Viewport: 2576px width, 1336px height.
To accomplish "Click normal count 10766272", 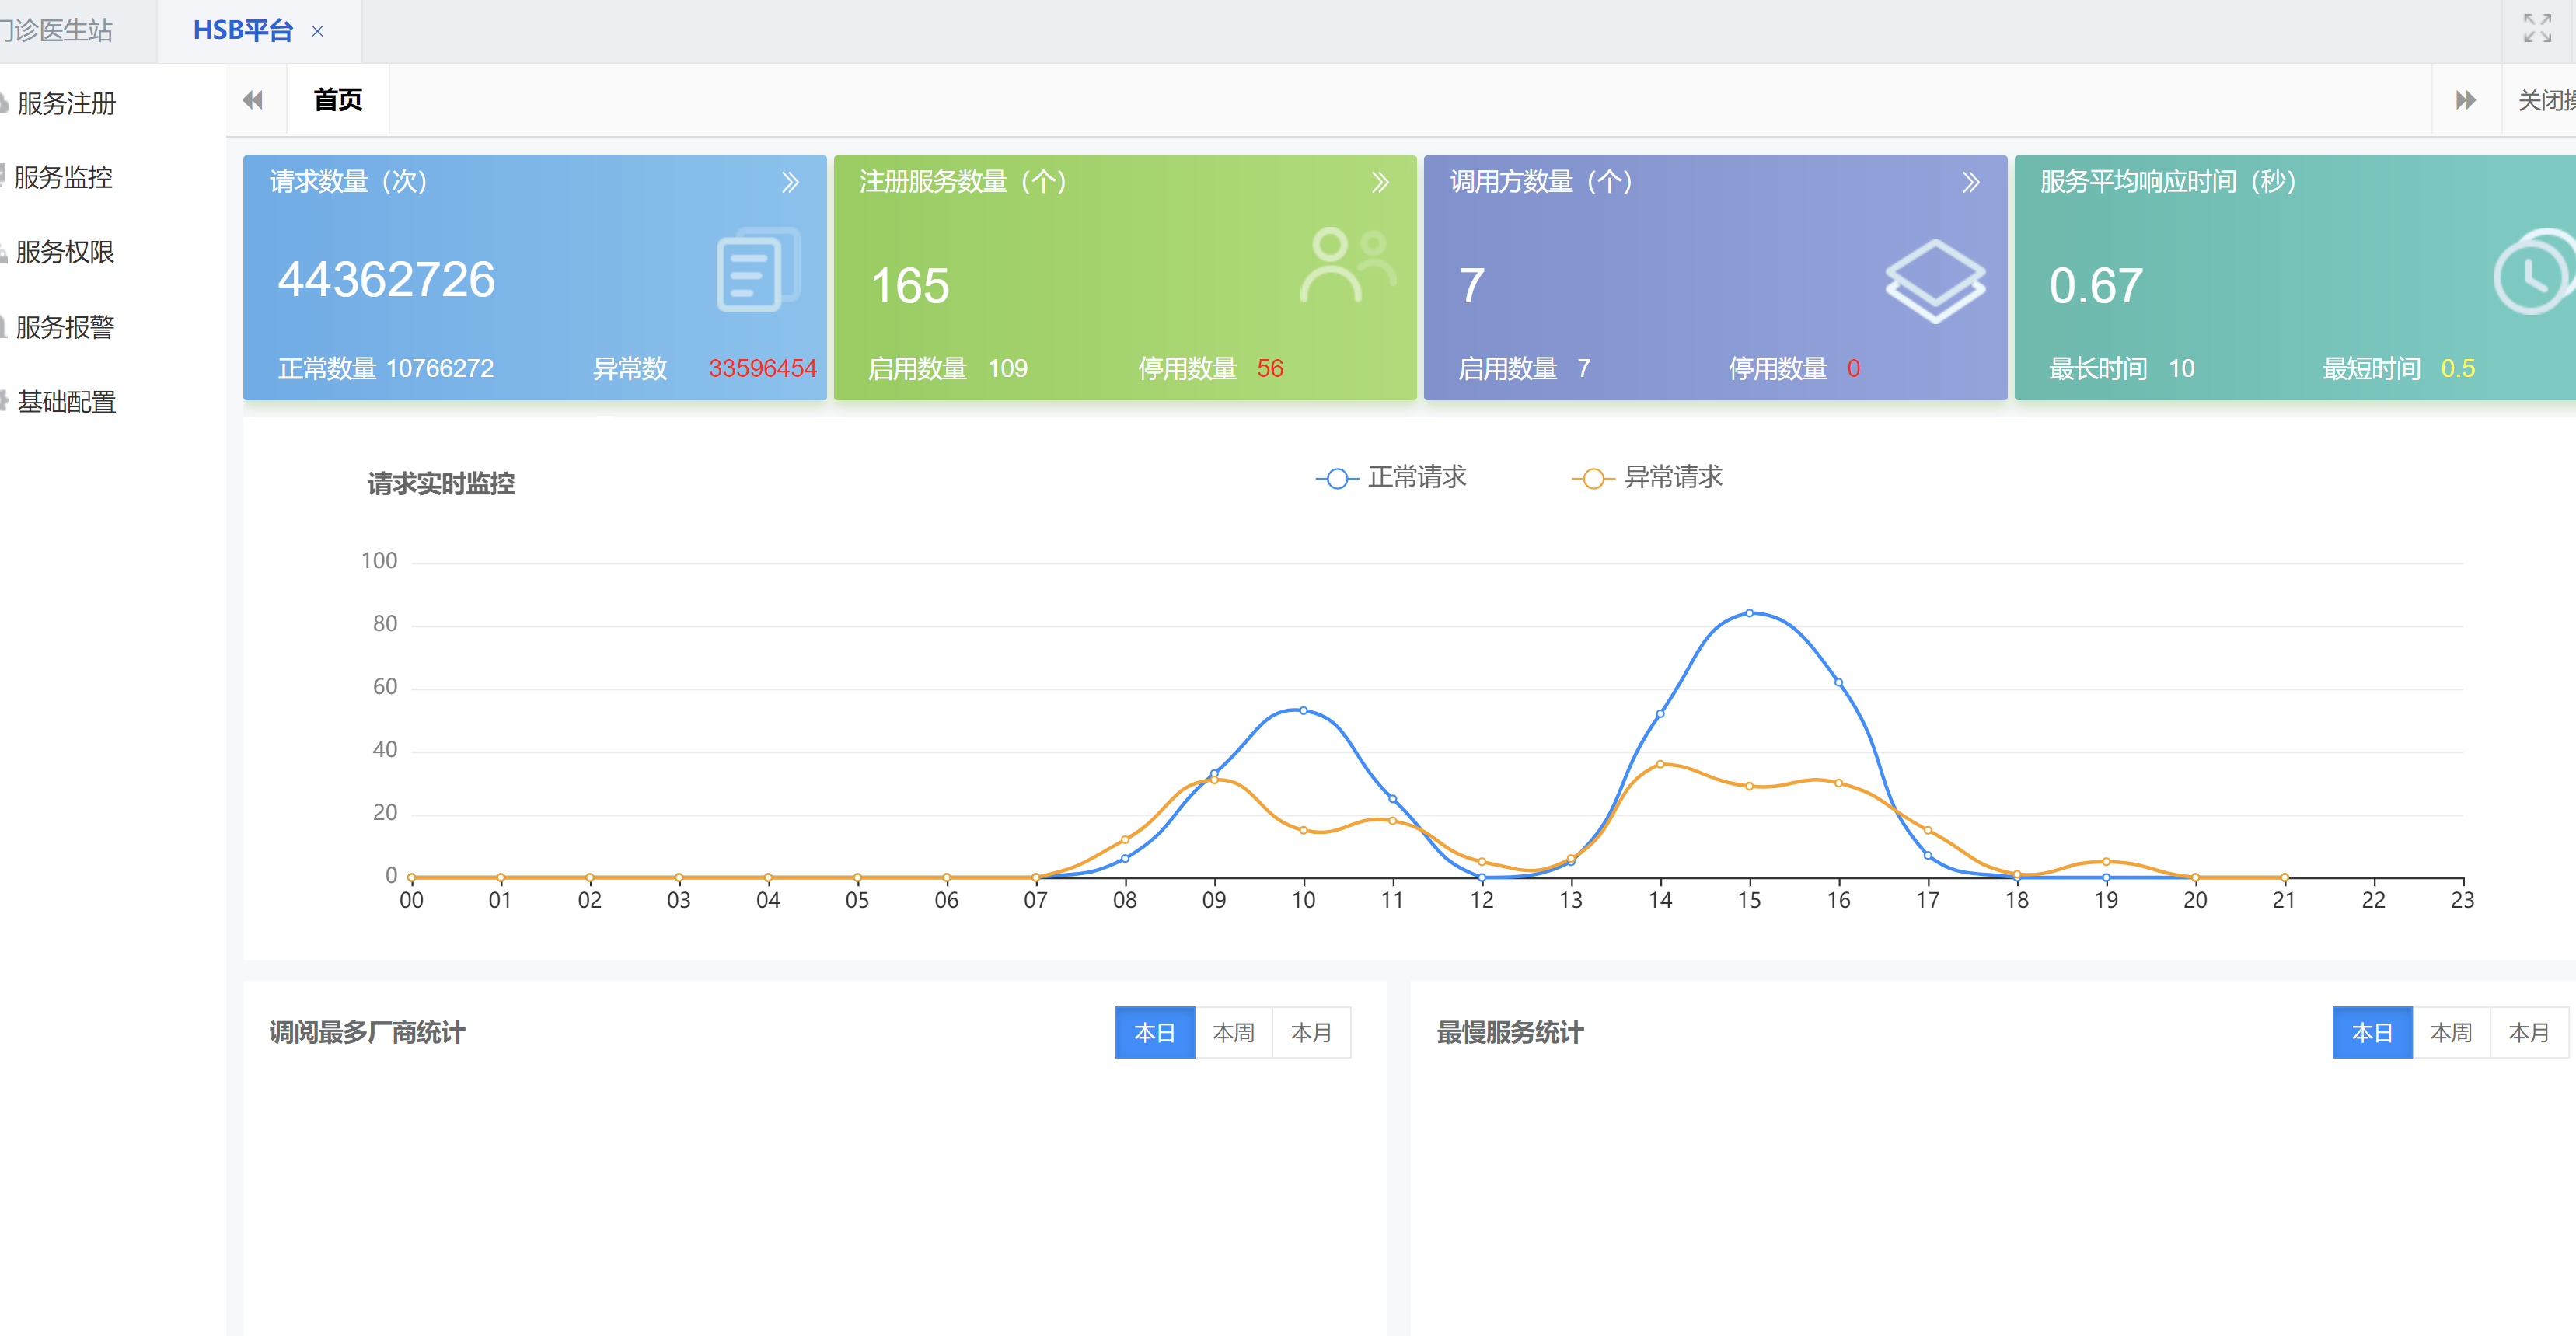I will point(440,368).
